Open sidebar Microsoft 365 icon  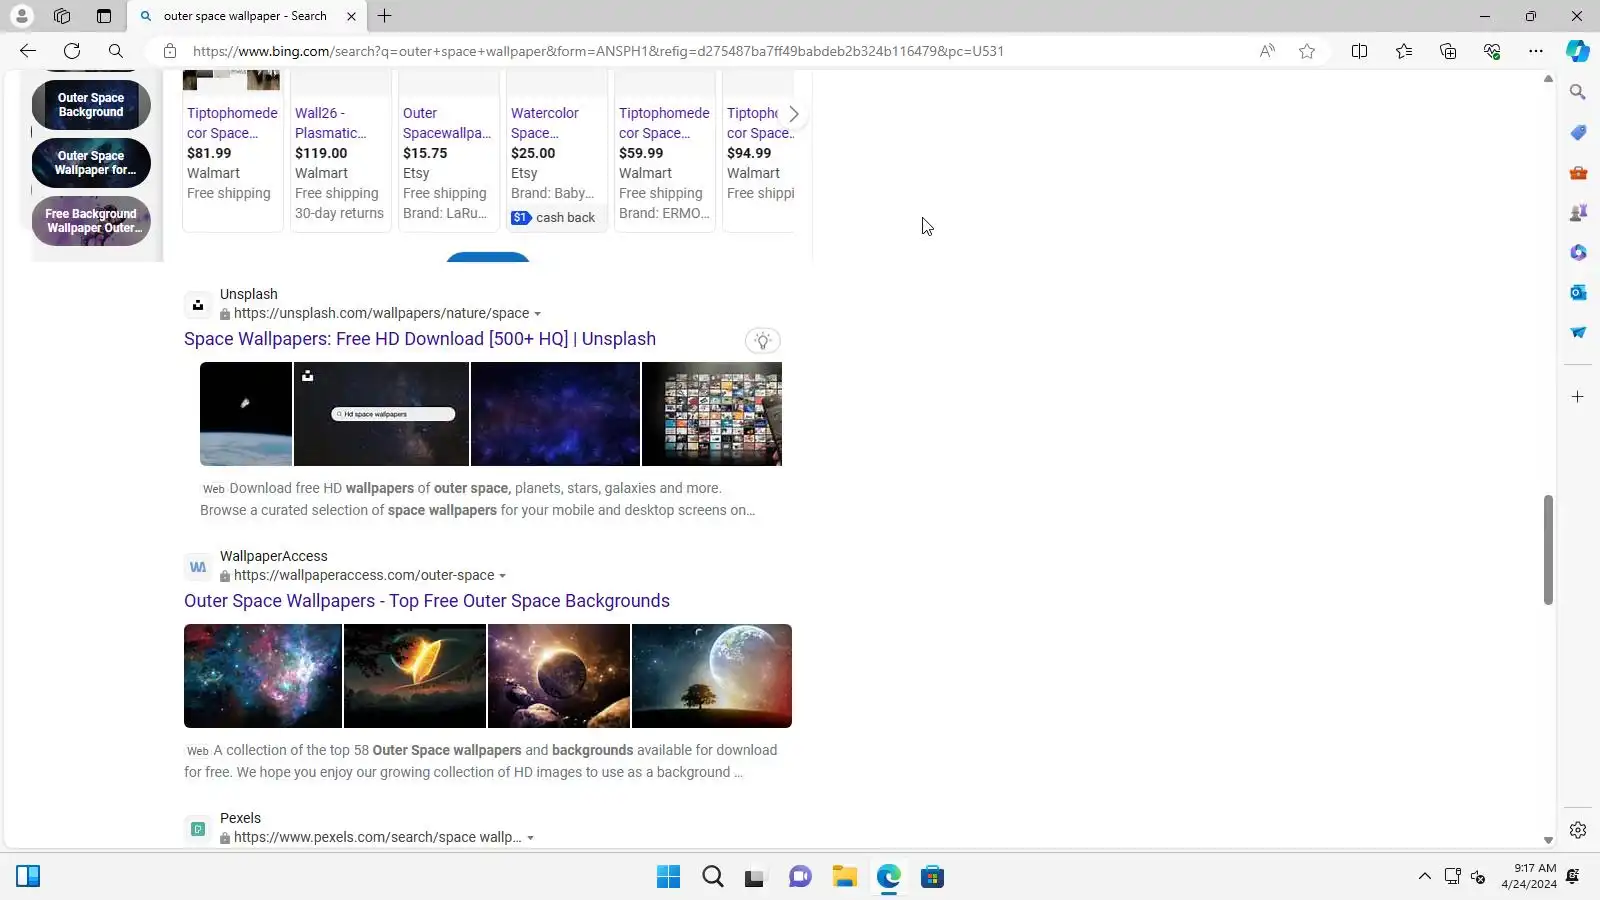click(1578, 252)
